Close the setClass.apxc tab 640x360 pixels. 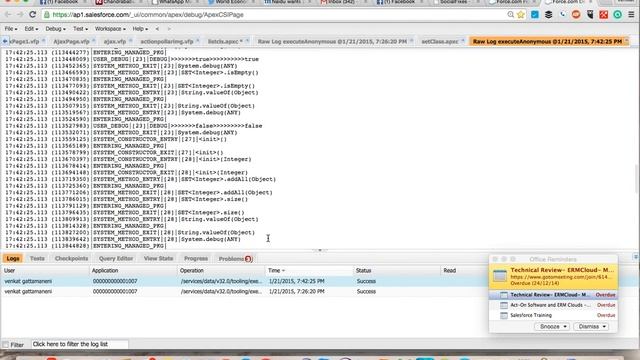pyautogui.click(x=463, y=40)
